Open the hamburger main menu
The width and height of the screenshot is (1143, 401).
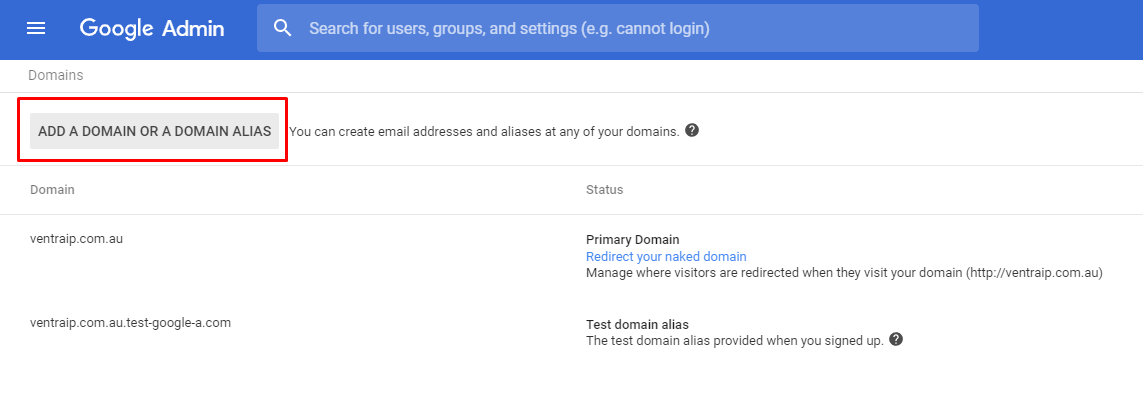[36, 28]
